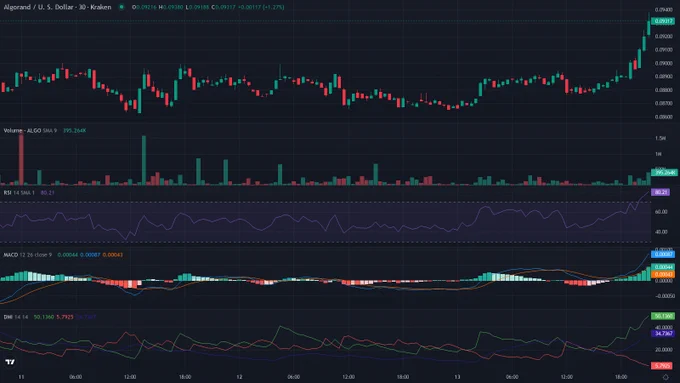Click the orange MACD axis tag 0.00043
This screenshot has height=383, width=680.
[x=663, y=274]
